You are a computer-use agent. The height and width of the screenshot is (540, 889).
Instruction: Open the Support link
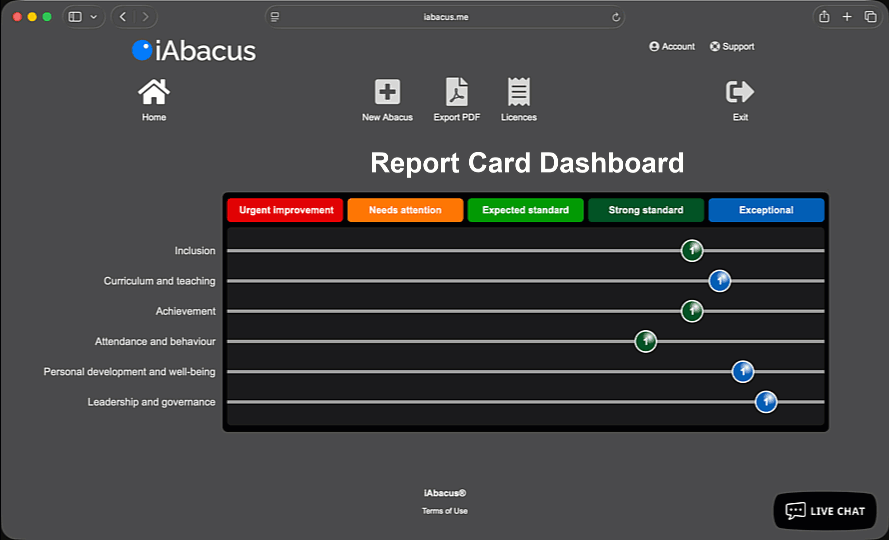click(732, 47)
